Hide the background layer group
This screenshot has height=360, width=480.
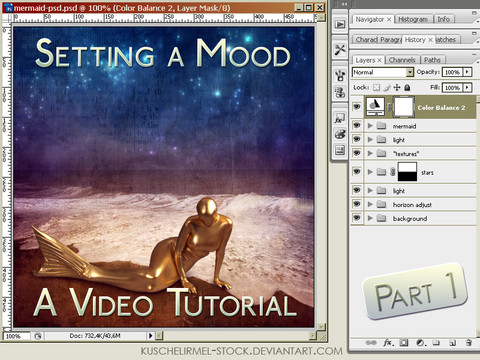coord(357,218)
